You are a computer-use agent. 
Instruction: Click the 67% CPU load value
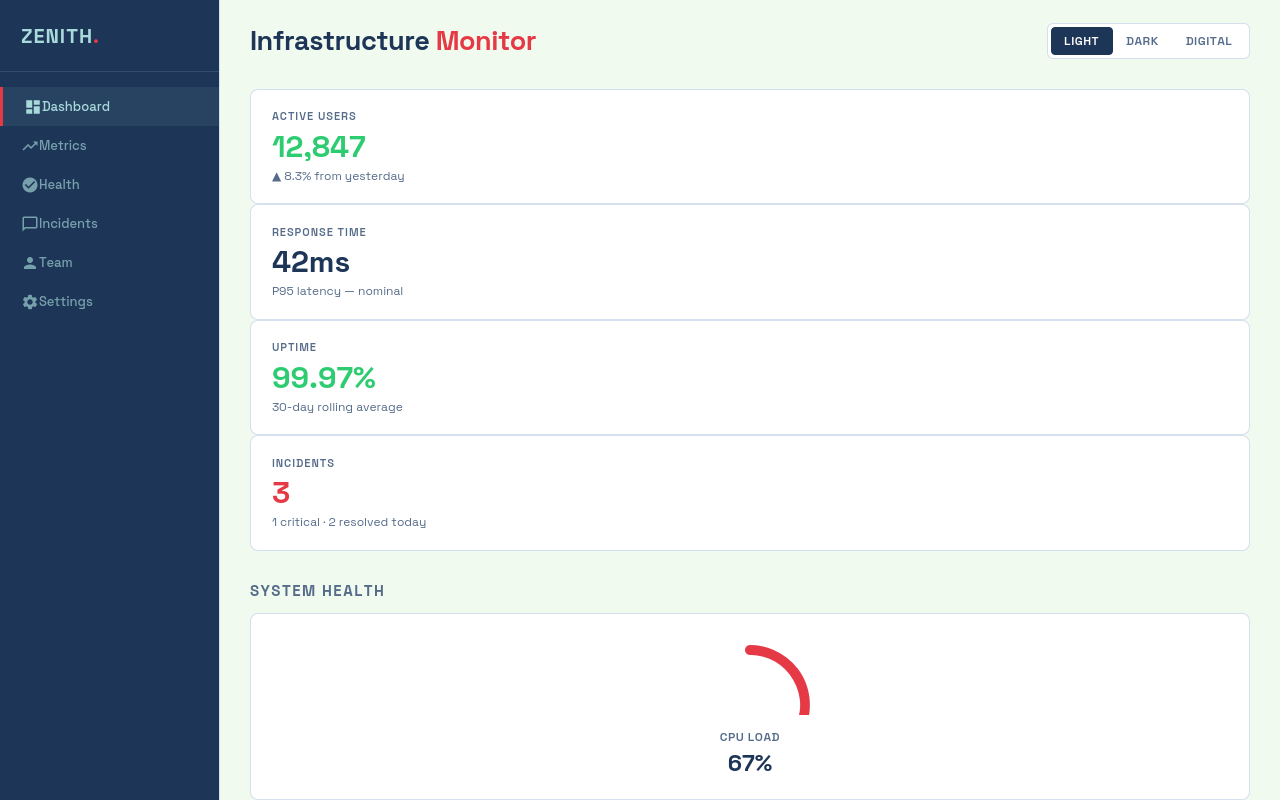pyautogui.click(x=750, y=763)
